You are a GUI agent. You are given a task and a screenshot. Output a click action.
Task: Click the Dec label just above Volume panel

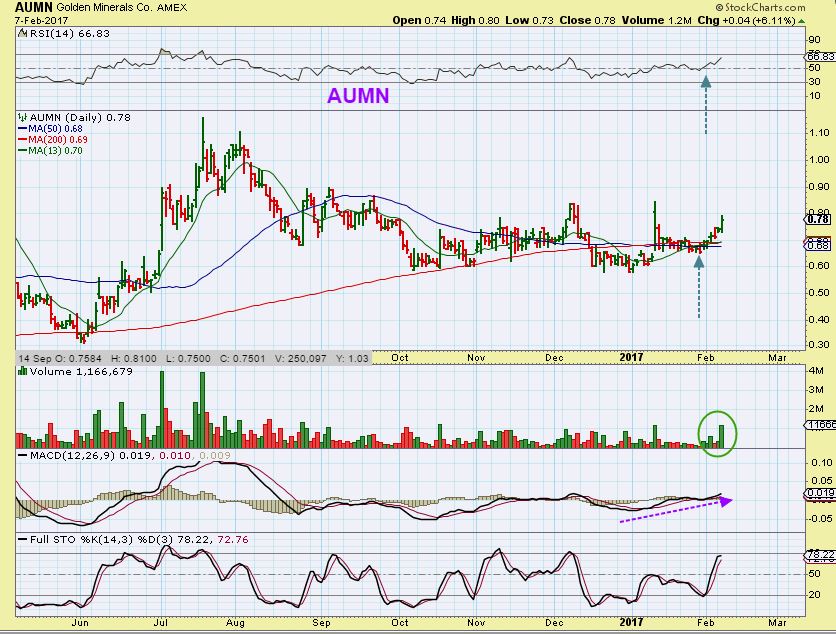point(554,358)
